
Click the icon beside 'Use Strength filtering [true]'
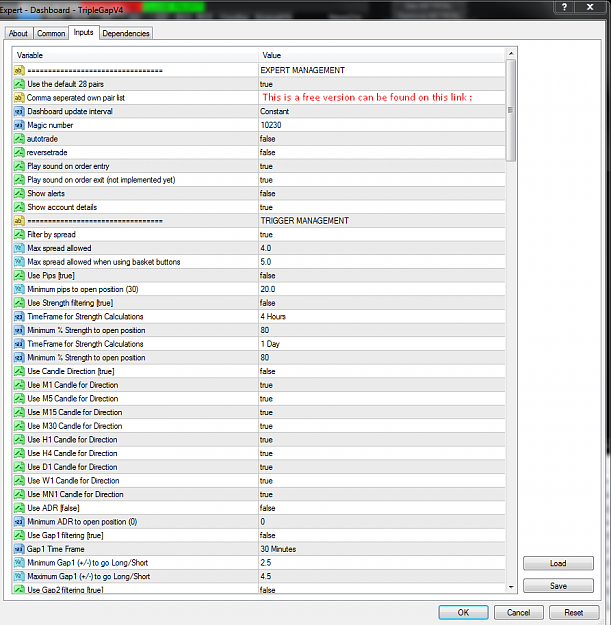19,303
